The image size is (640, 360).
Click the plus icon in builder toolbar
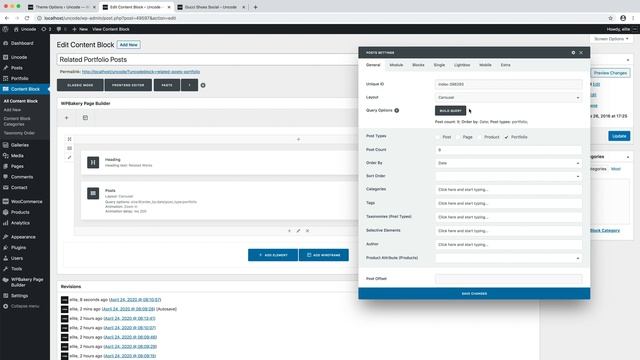(x=67, y=118)
